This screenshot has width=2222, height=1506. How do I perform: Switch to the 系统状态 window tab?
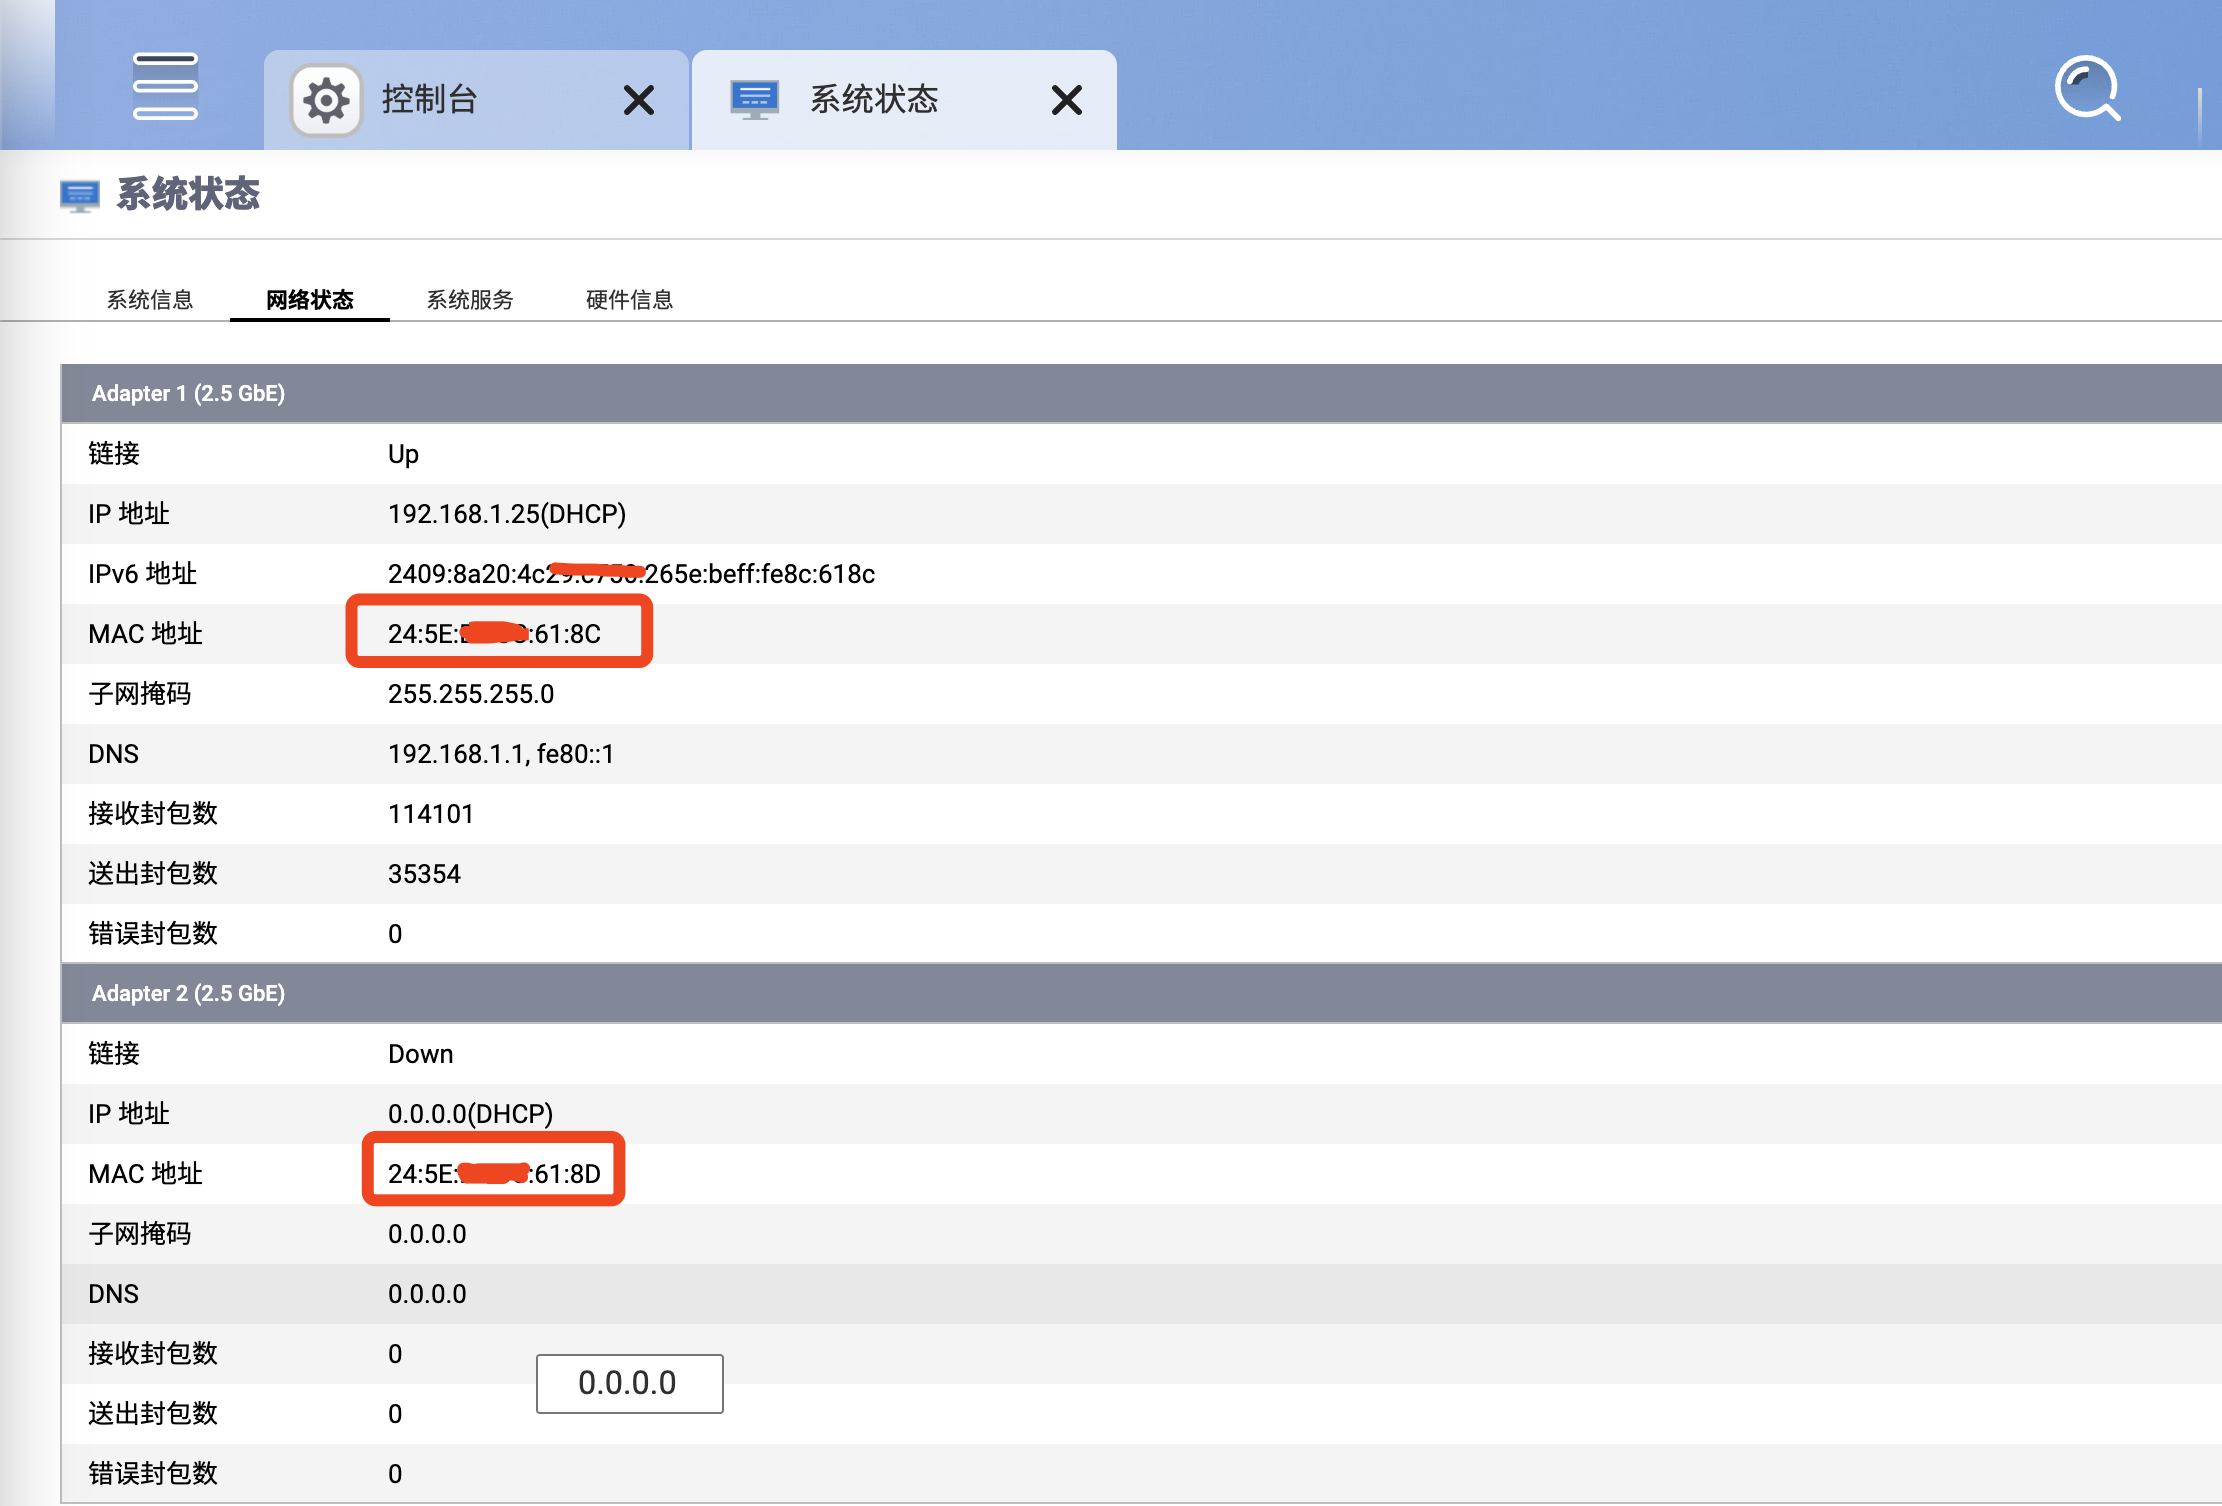pyautogui.click(x=874, y=100)
